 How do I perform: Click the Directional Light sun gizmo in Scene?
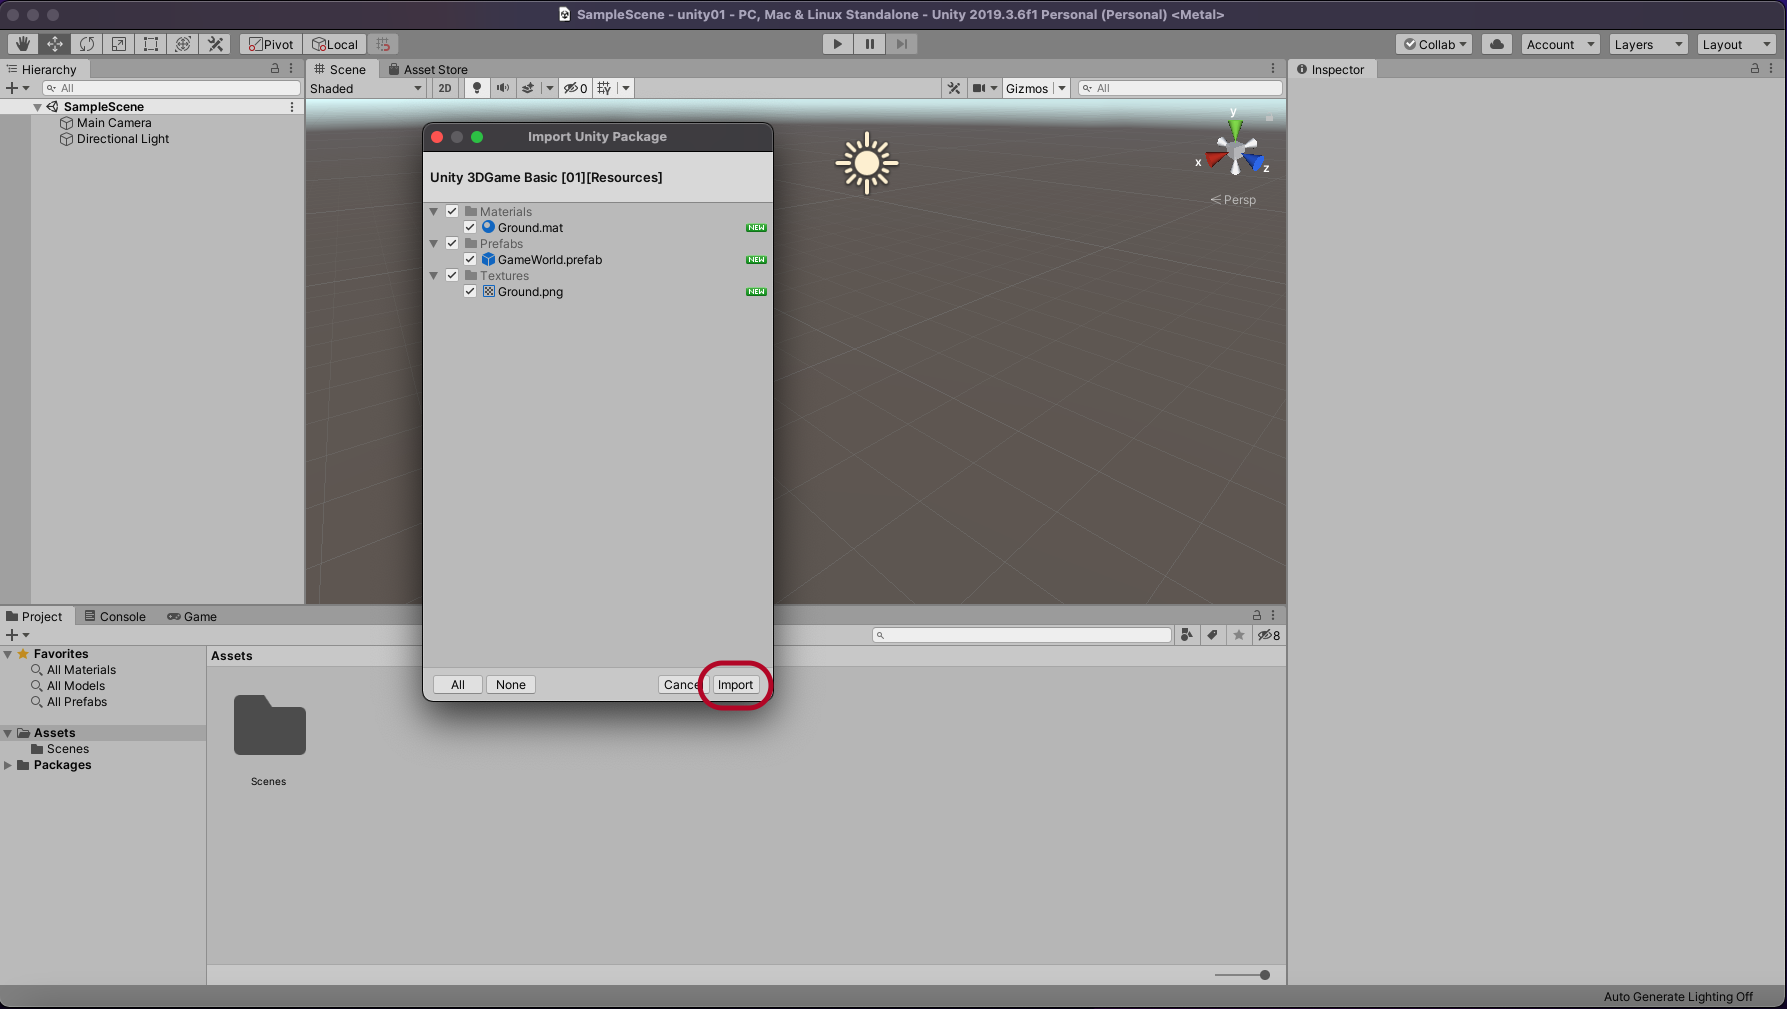867,163
